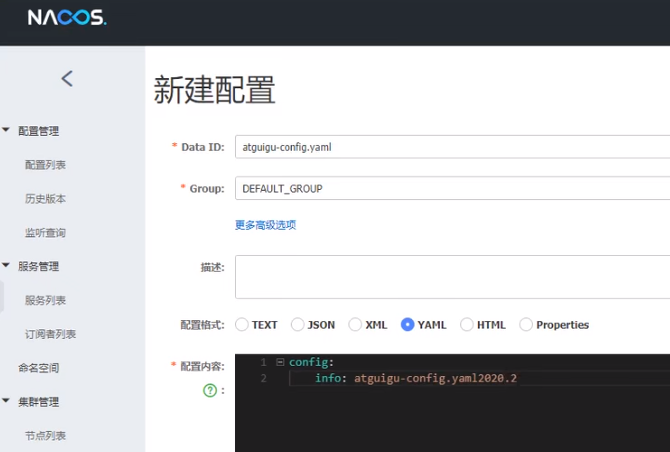Collapse the sidebar with back chevron
Screen dimensions: 670x452
pyautogui.click(x=67, y=78)
